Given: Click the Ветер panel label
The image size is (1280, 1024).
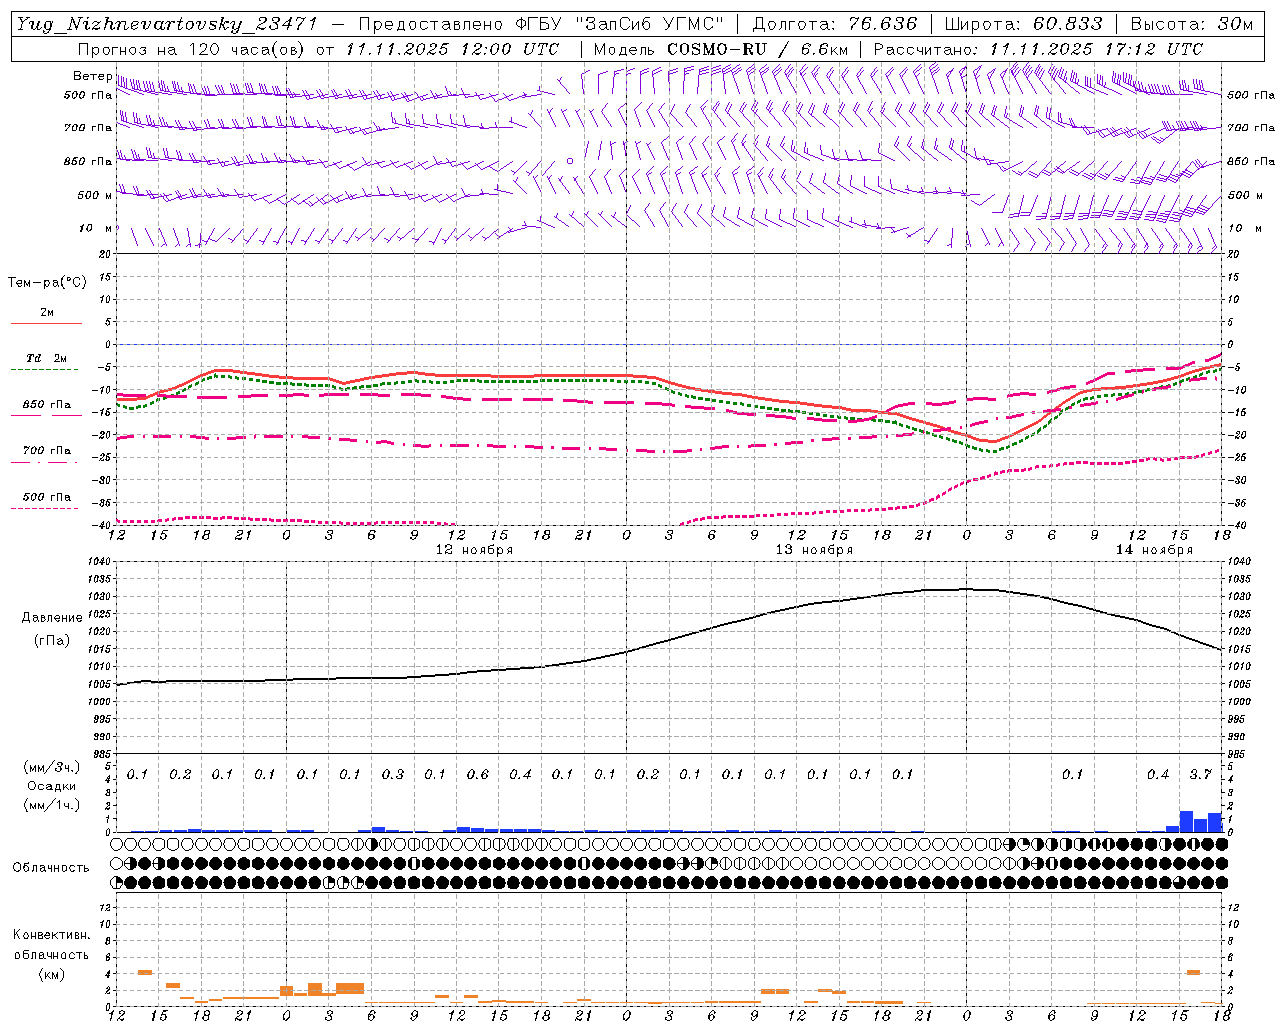Looking at the screenshot, I should (92, 76).
